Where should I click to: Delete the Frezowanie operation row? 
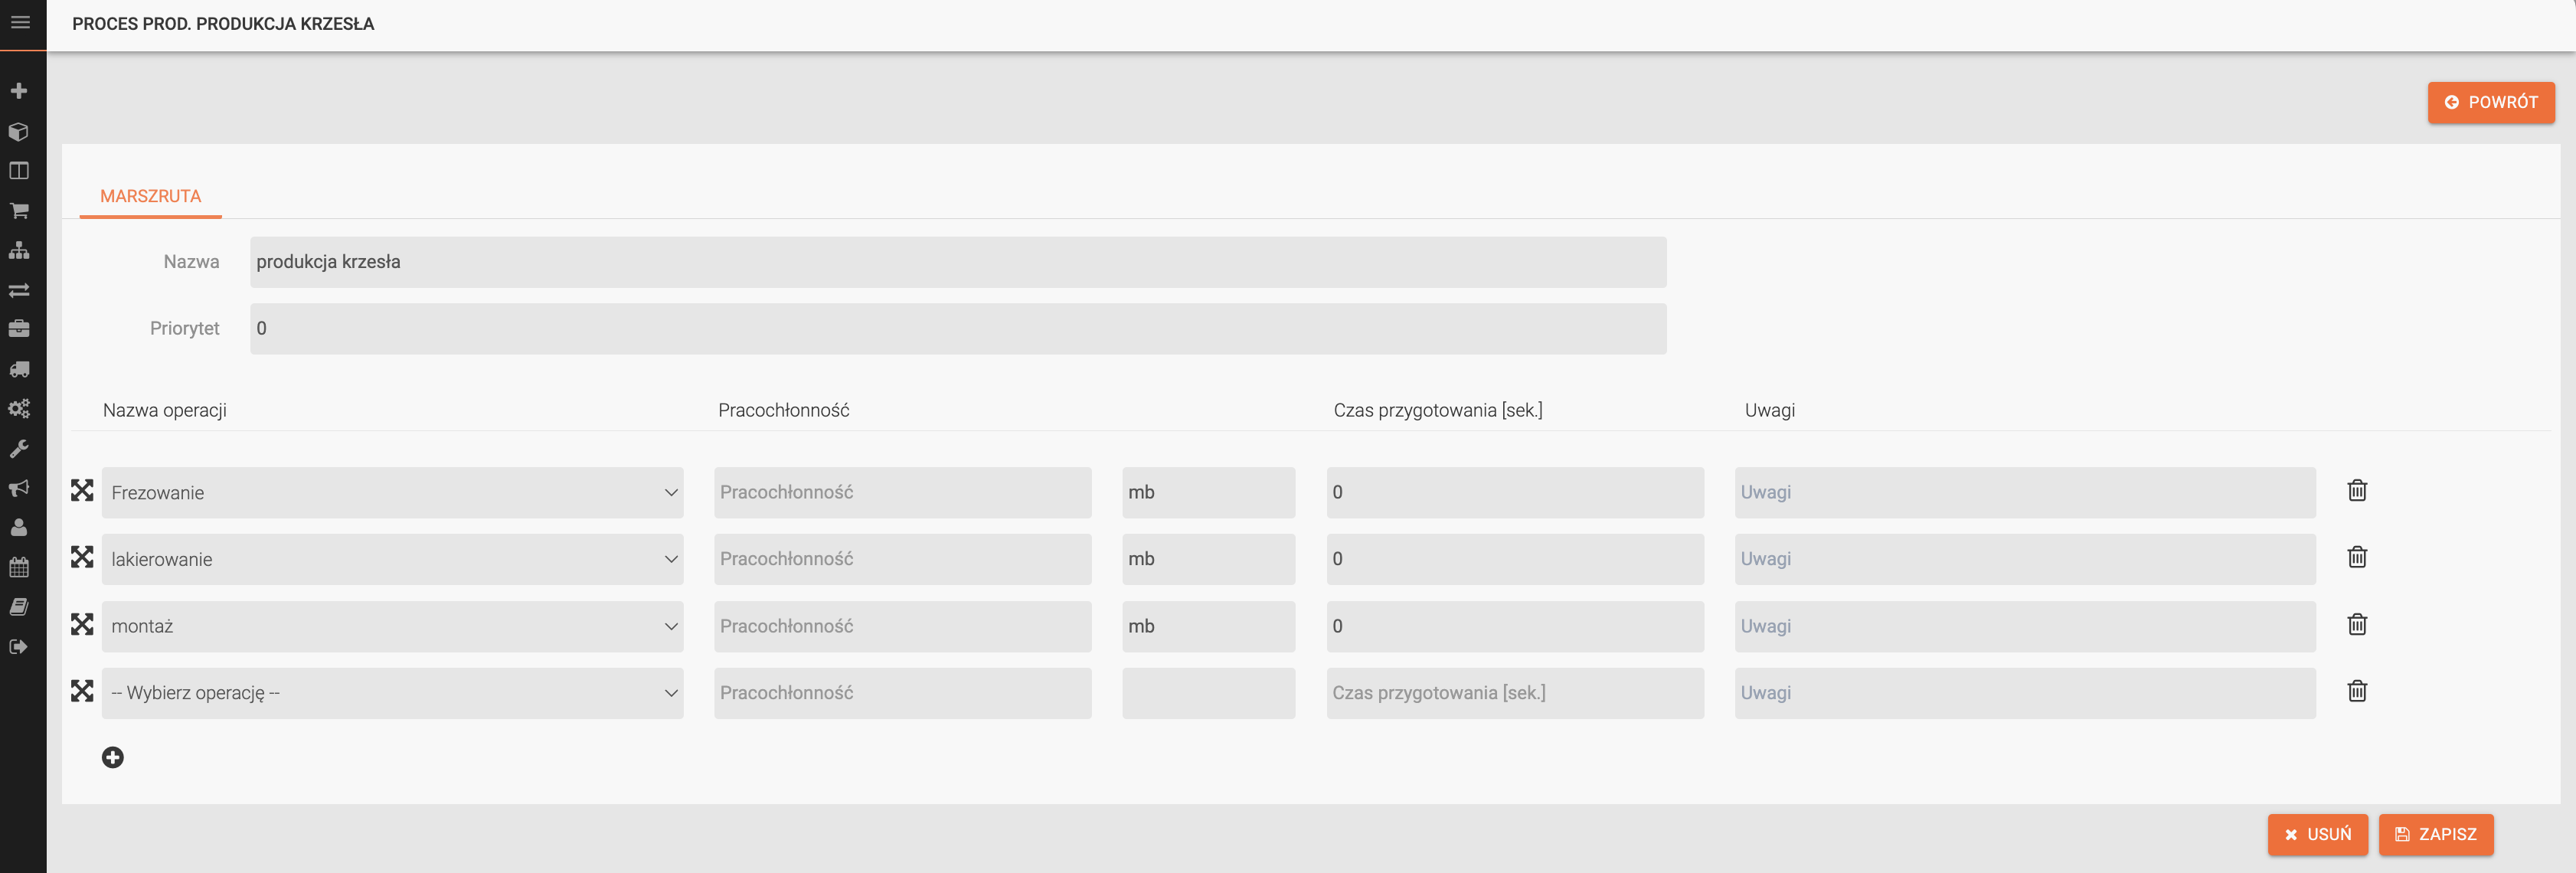(2356, 491)
